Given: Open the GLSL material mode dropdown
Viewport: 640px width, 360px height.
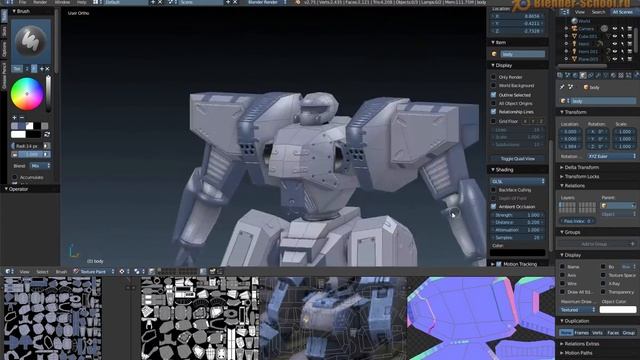Looking at the screenshot, I should [518, 181].
